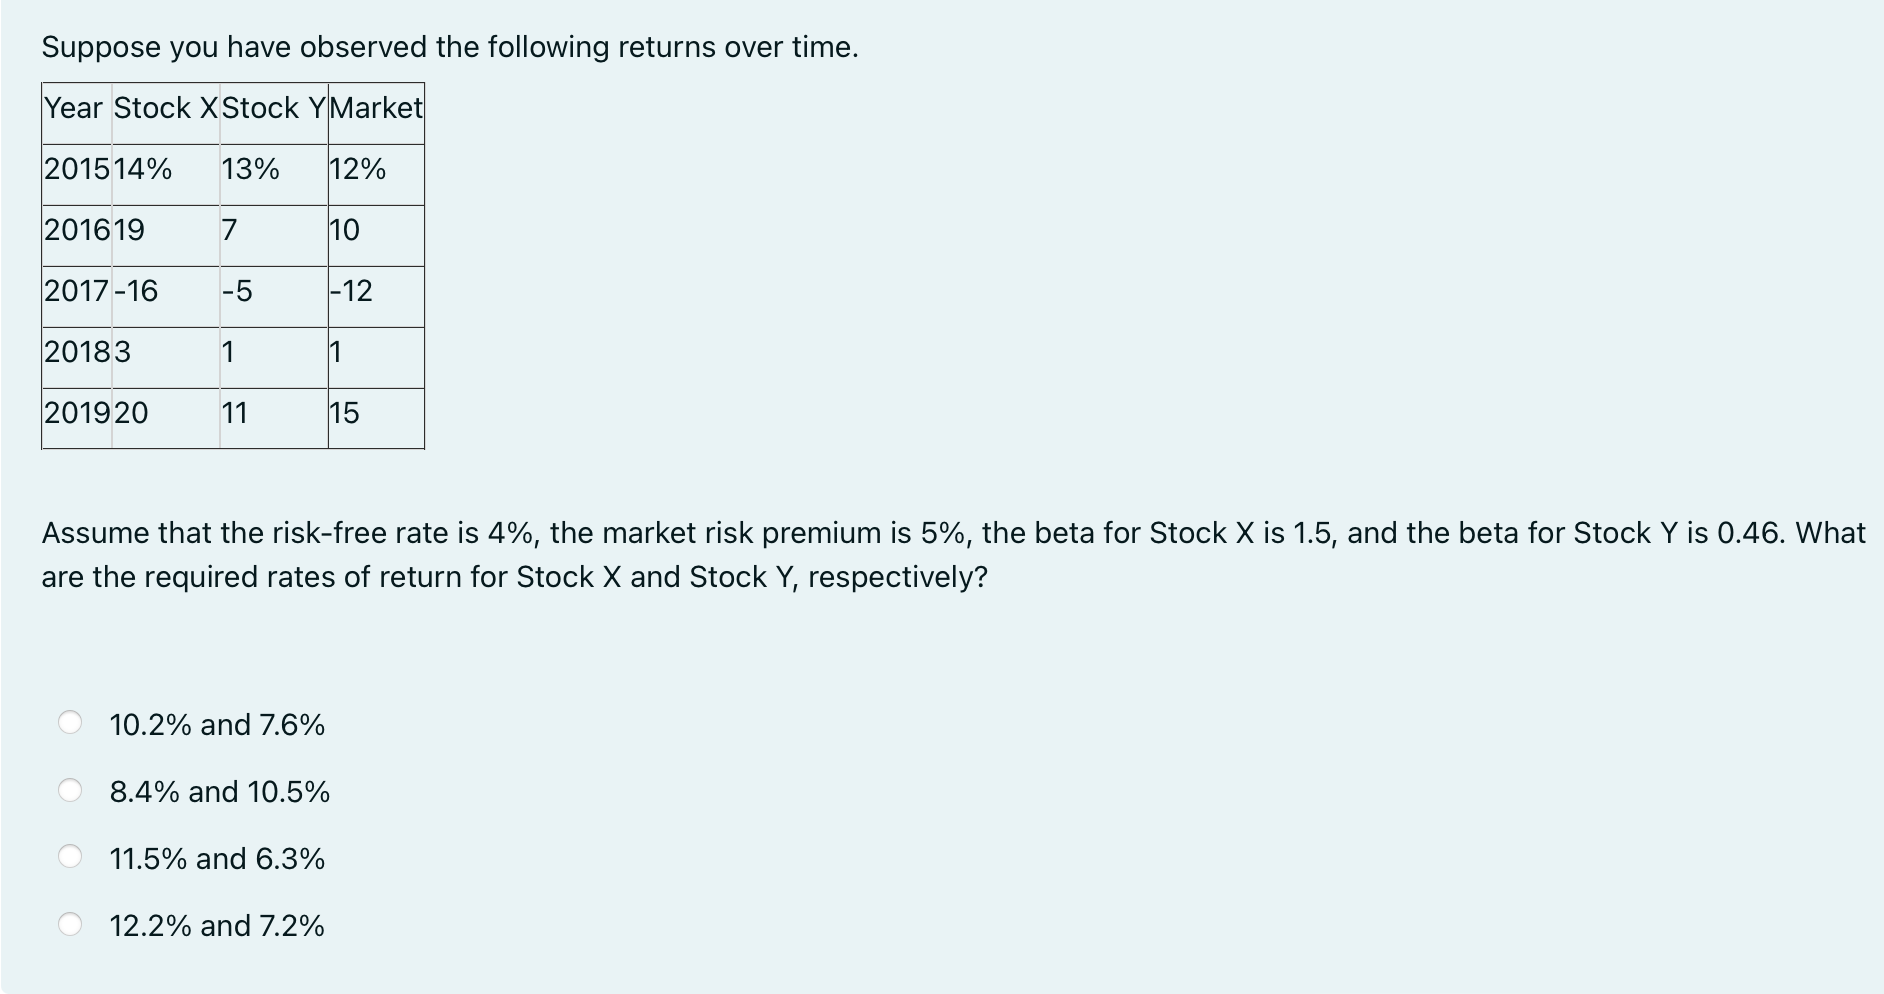The height and width of the screenshot is (994, 1884).
Task: Click the Stock X column header
Action: (163, 108)
